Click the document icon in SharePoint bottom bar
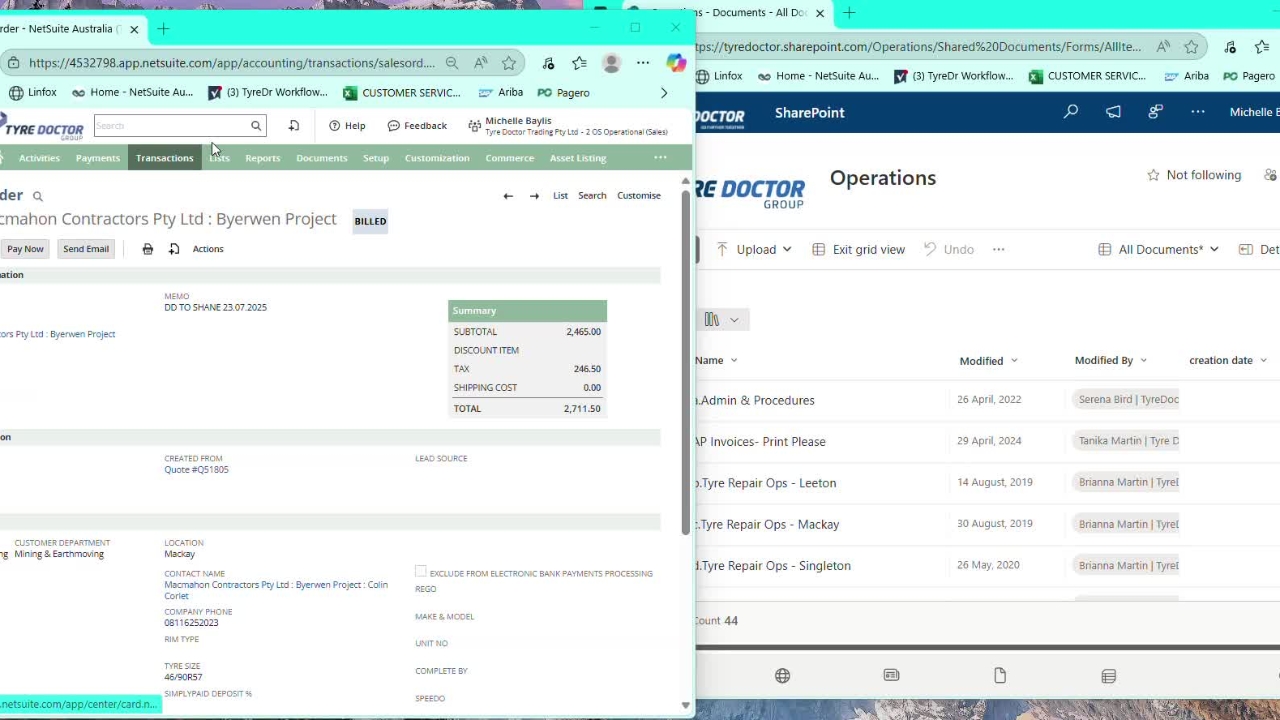The width and height of the screenshot is (1280, 720). 1000,676
